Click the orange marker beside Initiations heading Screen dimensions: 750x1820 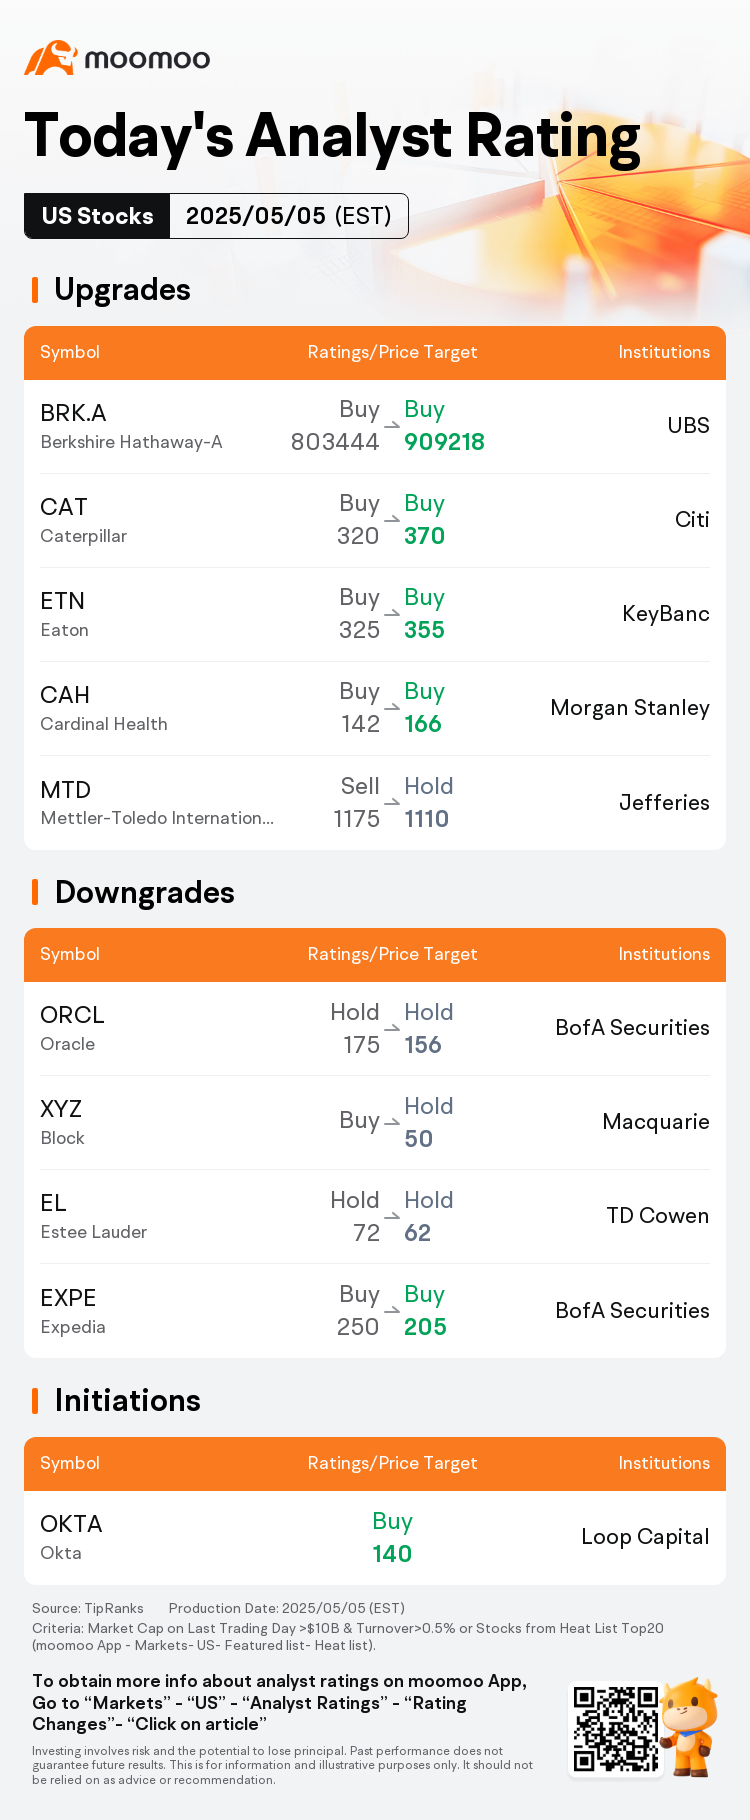click(x=35, y=1401)
